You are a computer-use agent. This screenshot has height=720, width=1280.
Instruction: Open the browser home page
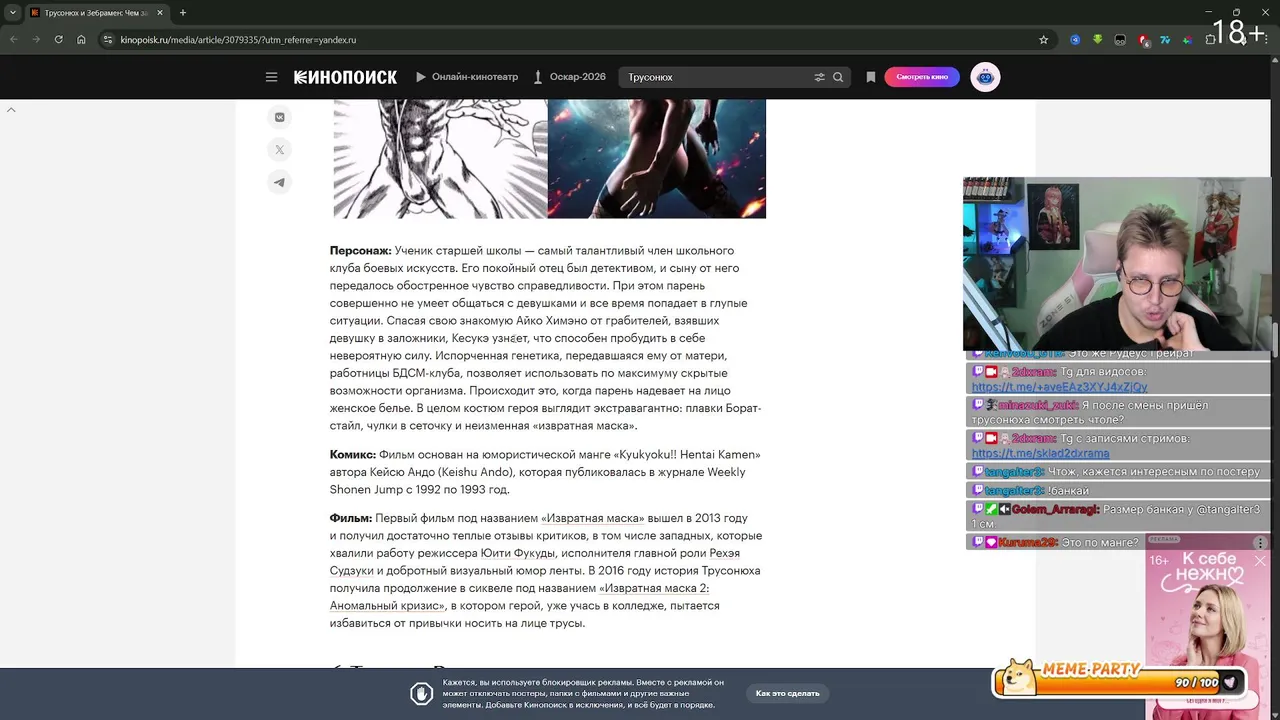[x=81, y=40]
